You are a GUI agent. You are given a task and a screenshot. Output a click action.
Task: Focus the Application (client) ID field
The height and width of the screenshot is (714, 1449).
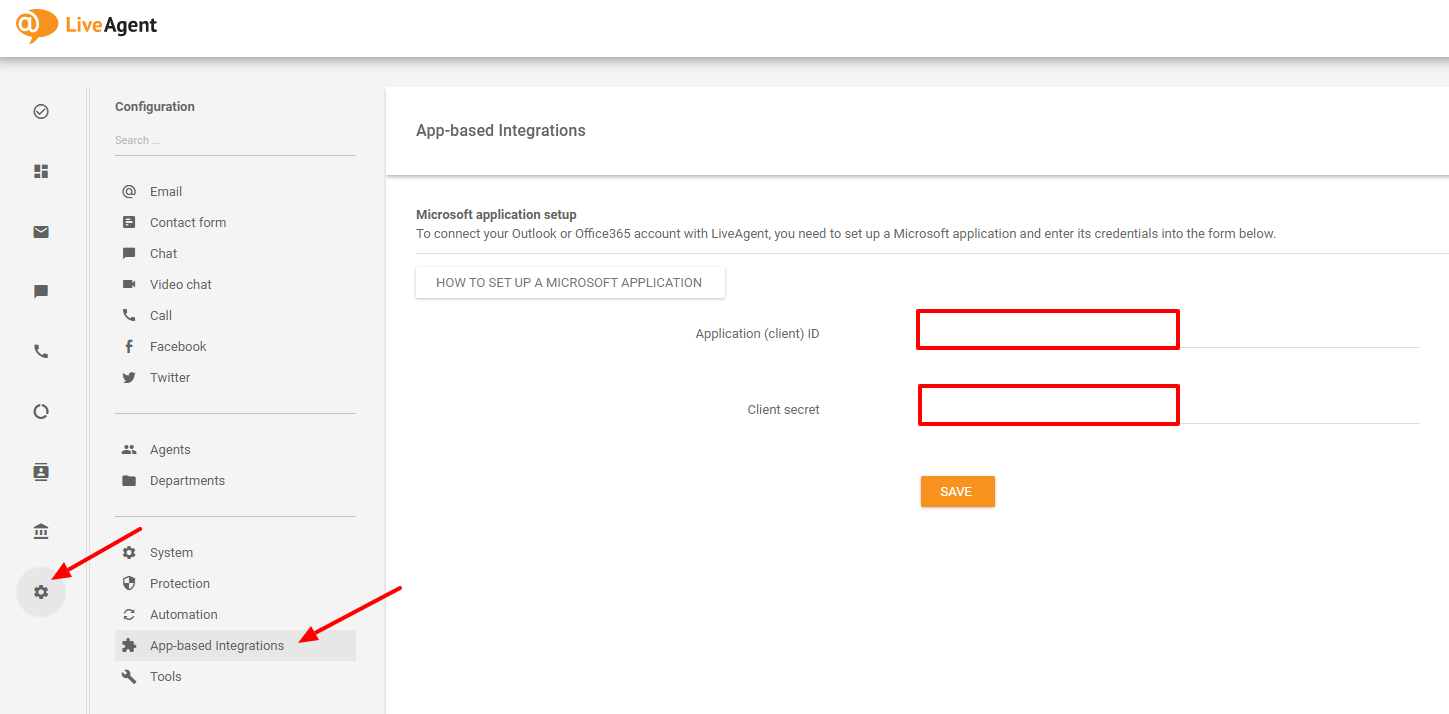tap(1047, 330)
